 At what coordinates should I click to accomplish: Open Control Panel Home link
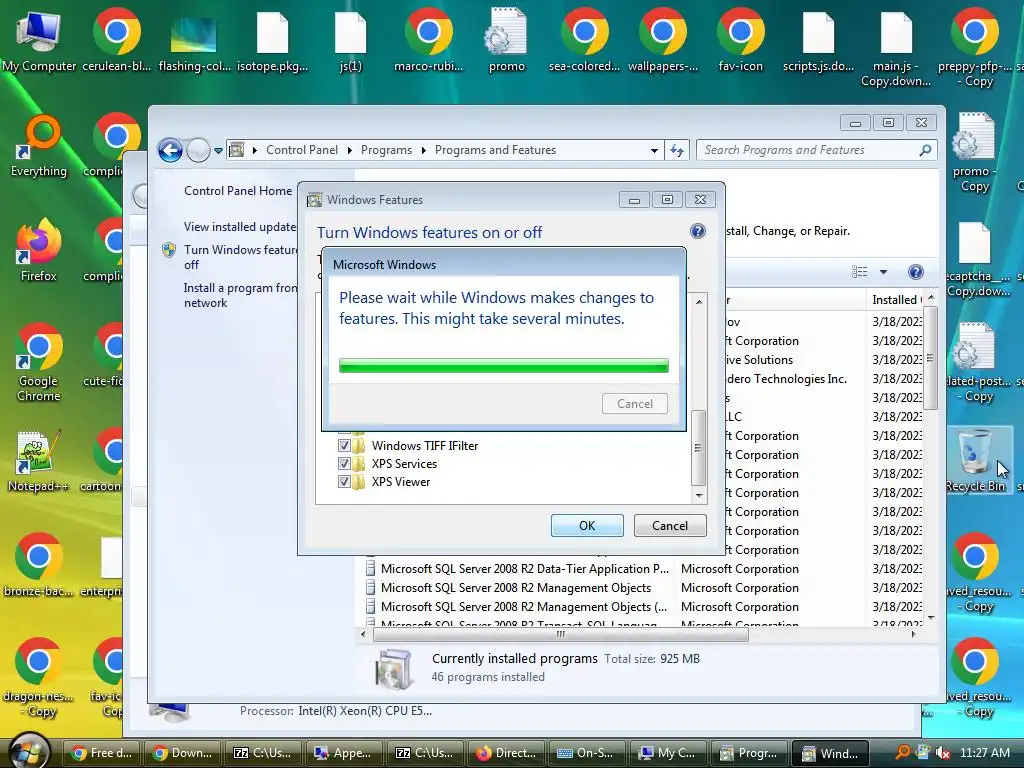238,191
